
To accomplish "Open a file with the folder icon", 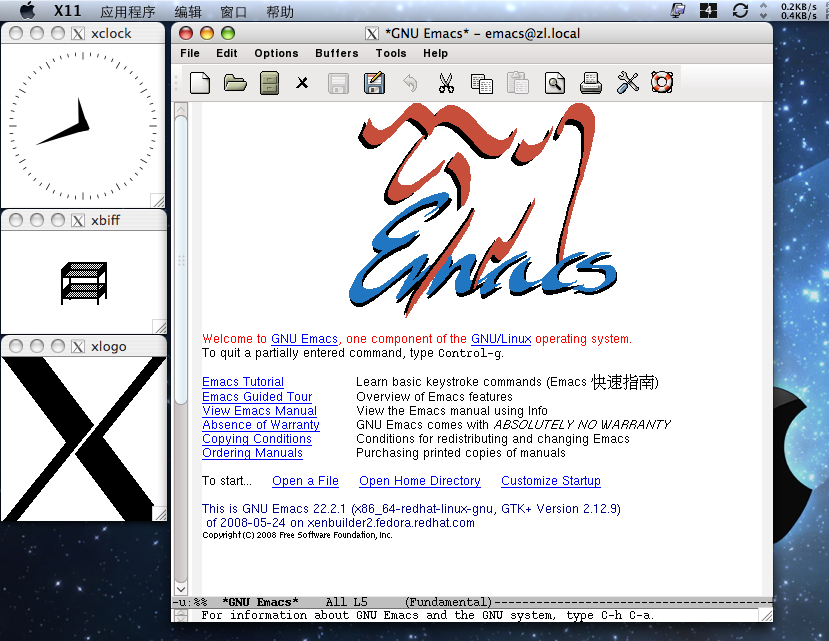I will (x=235, y=83).
